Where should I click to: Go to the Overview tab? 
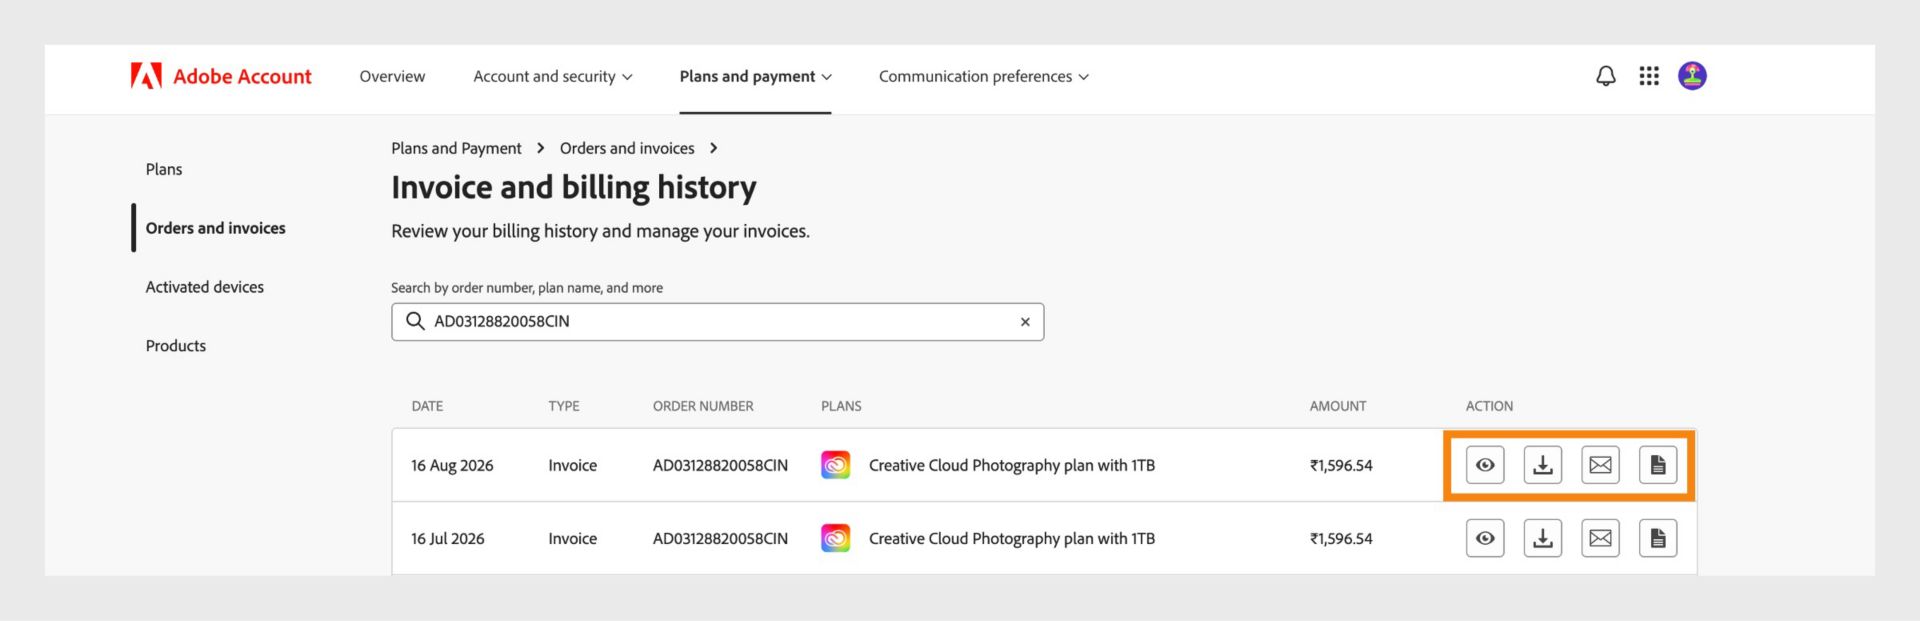tap(392, 76)
